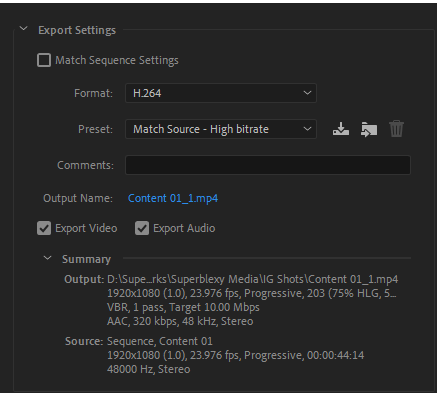Click the Export Video label text
The image size is (437, 393).
click(86, 228)
